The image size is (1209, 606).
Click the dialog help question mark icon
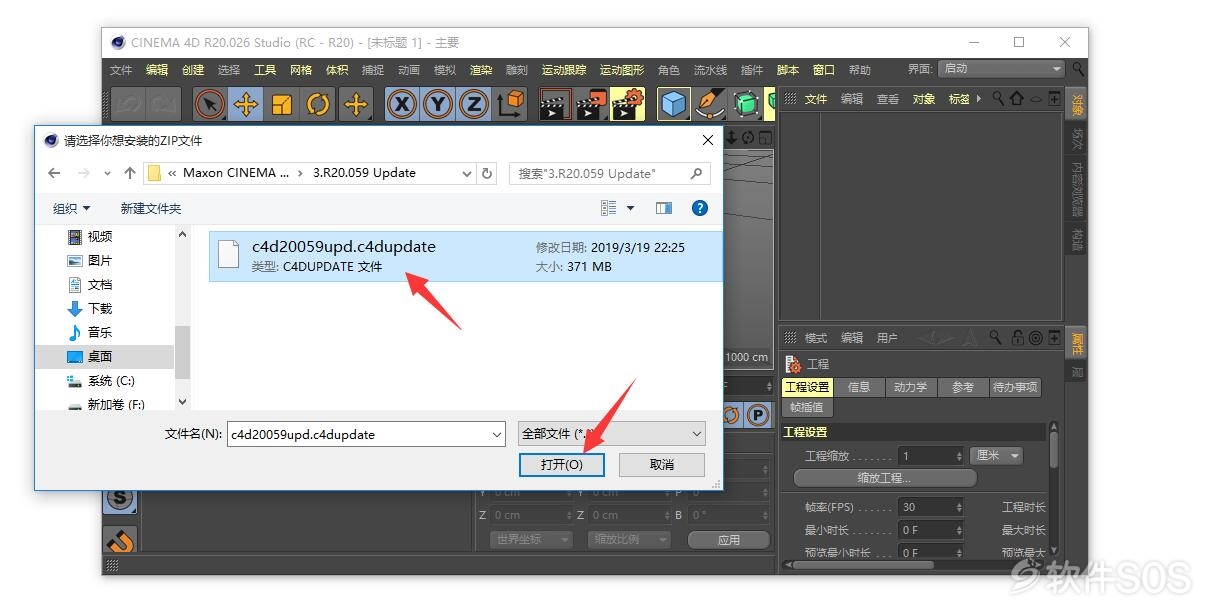coord(700,208)
